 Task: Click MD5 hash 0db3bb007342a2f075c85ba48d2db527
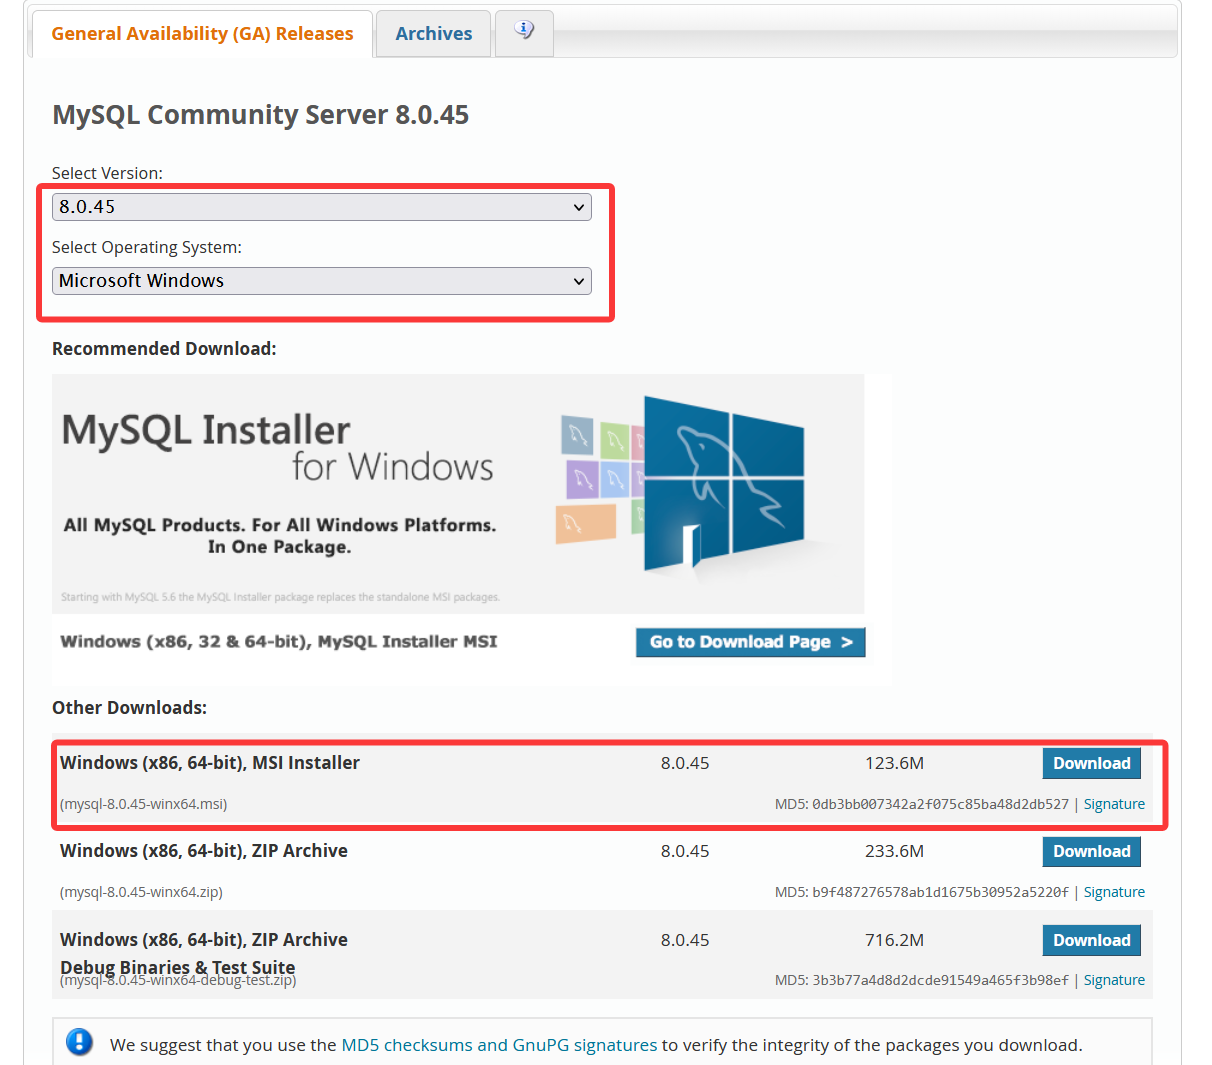coord(940,804)
